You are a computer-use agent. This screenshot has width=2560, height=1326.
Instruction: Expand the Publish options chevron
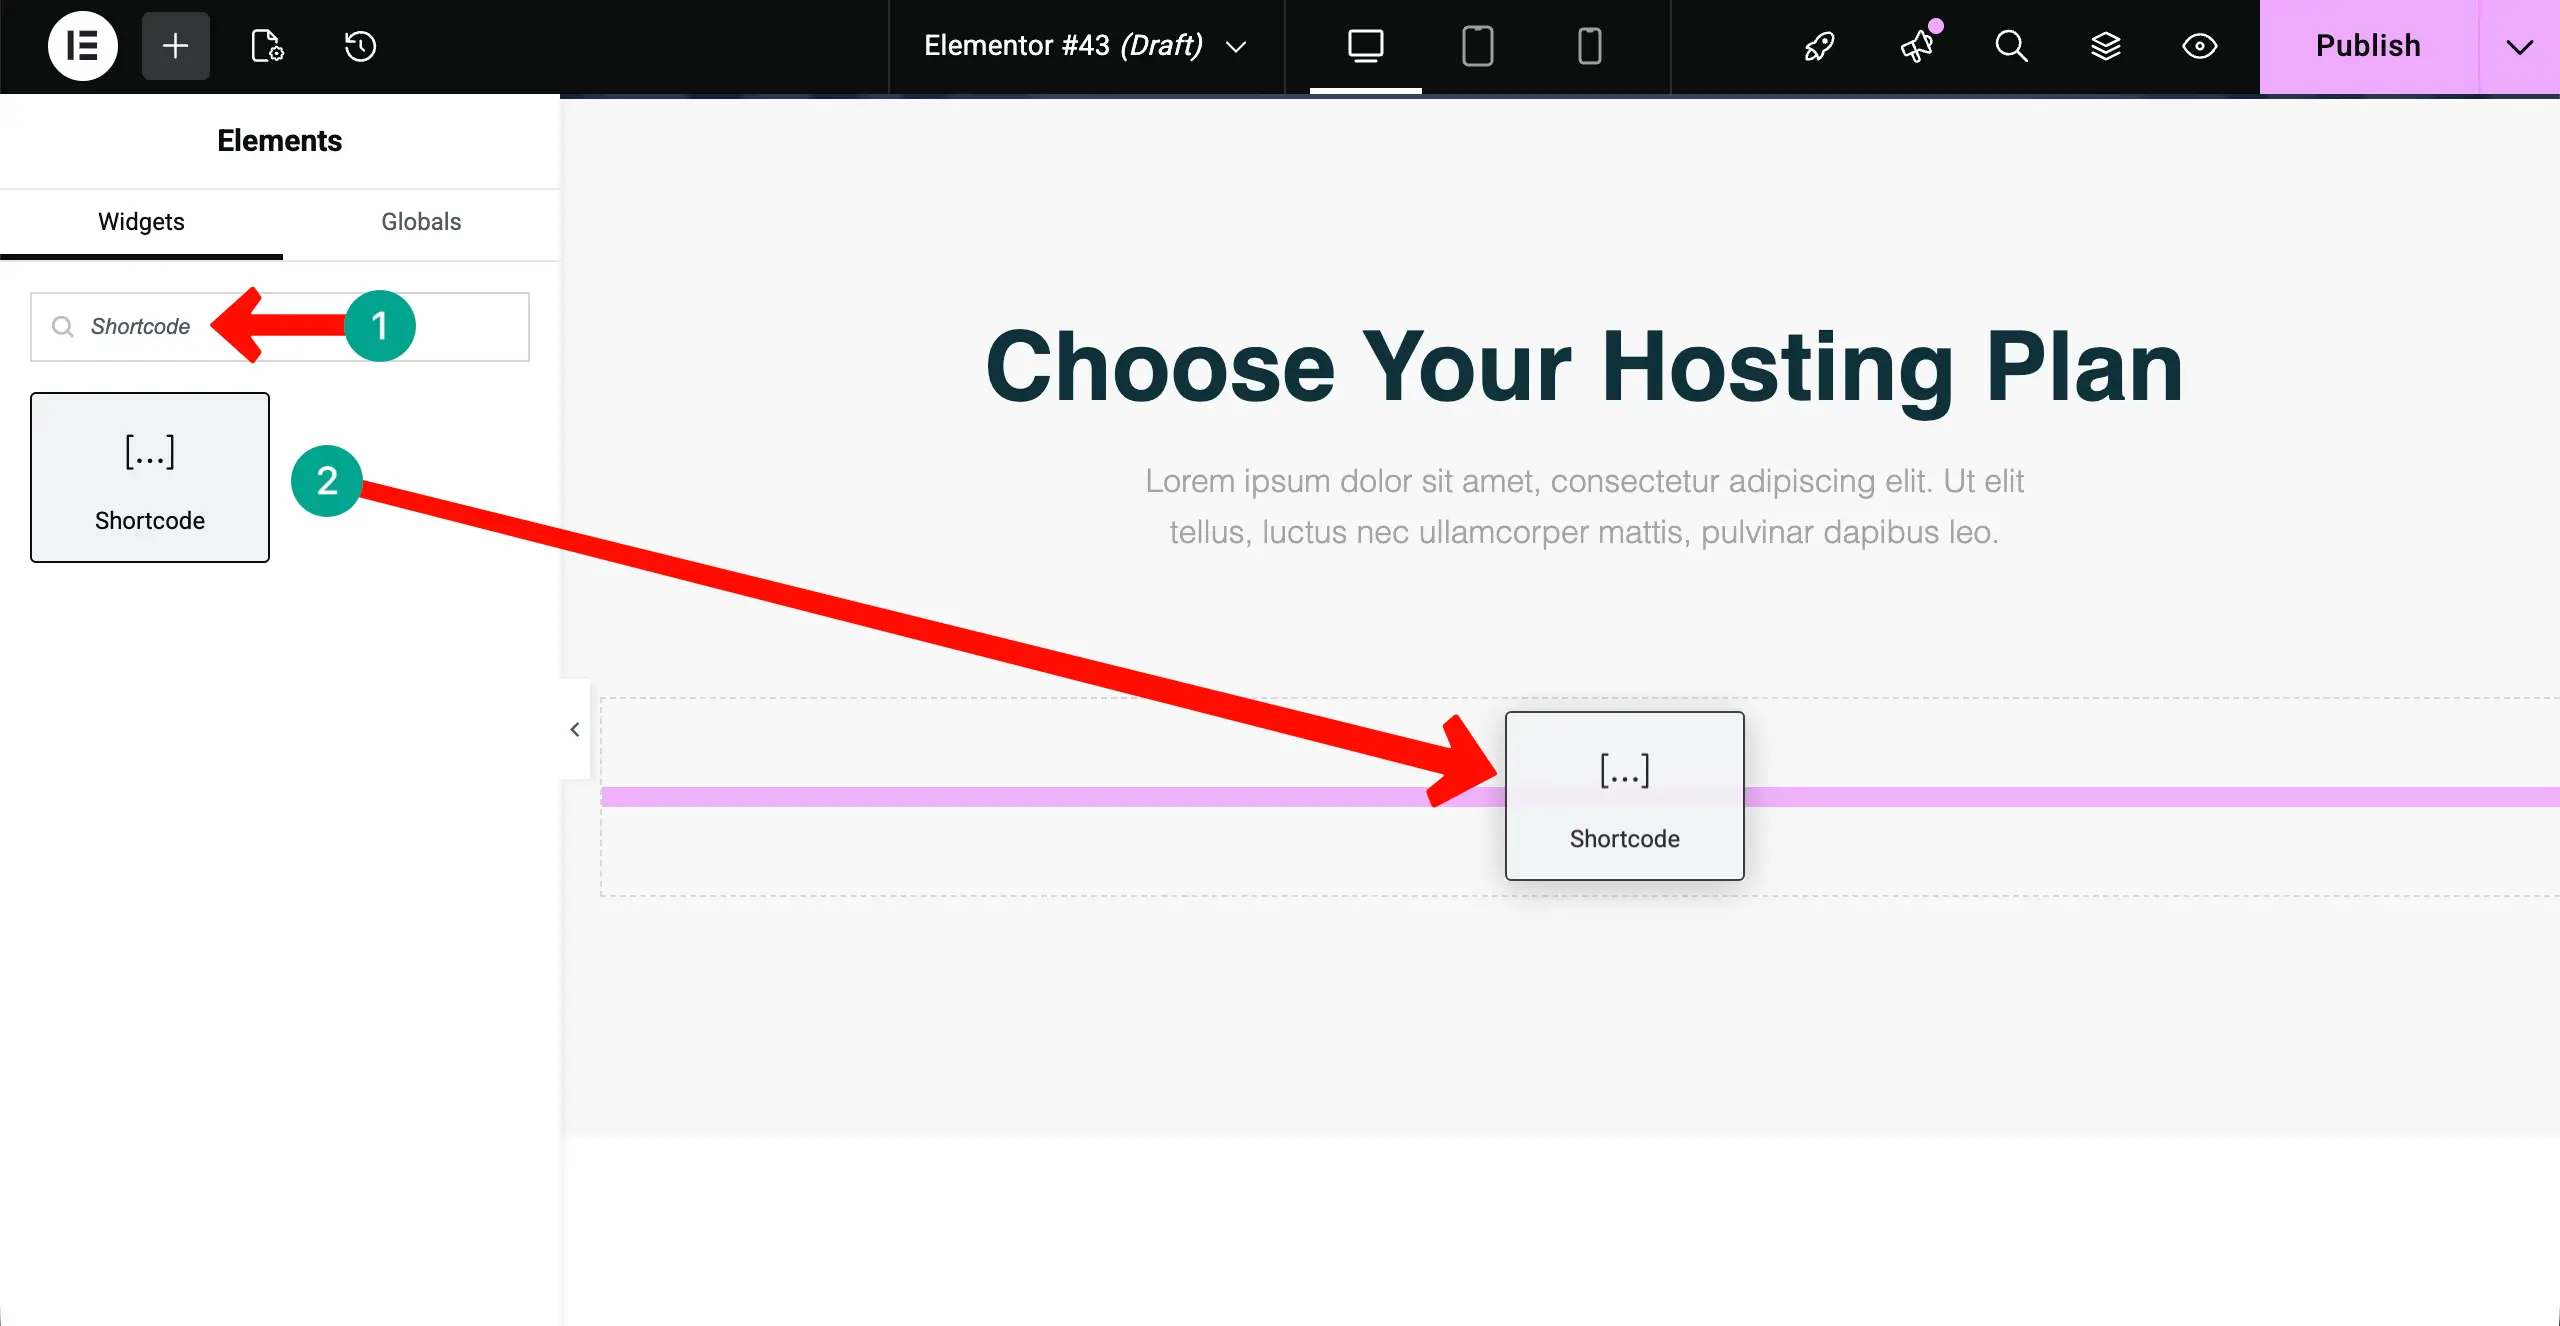click(x=2521, y=46)
